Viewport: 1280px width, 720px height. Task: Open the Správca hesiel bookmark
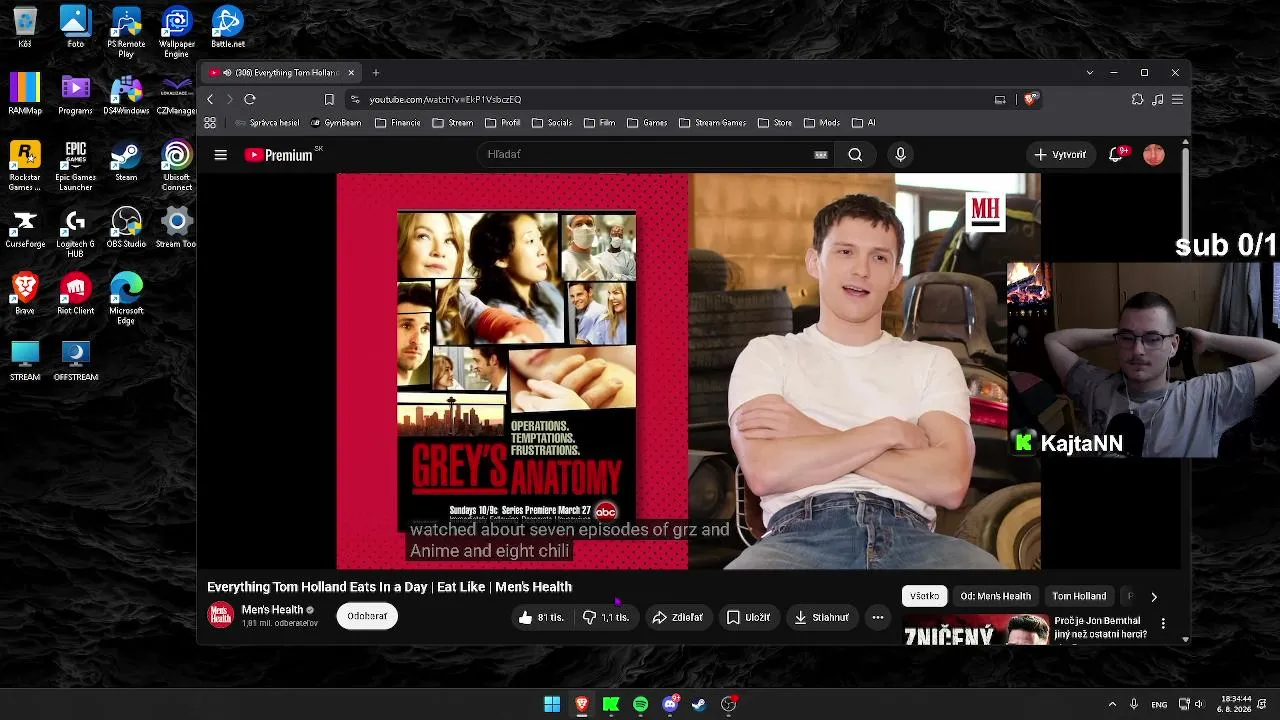(267, 123)
